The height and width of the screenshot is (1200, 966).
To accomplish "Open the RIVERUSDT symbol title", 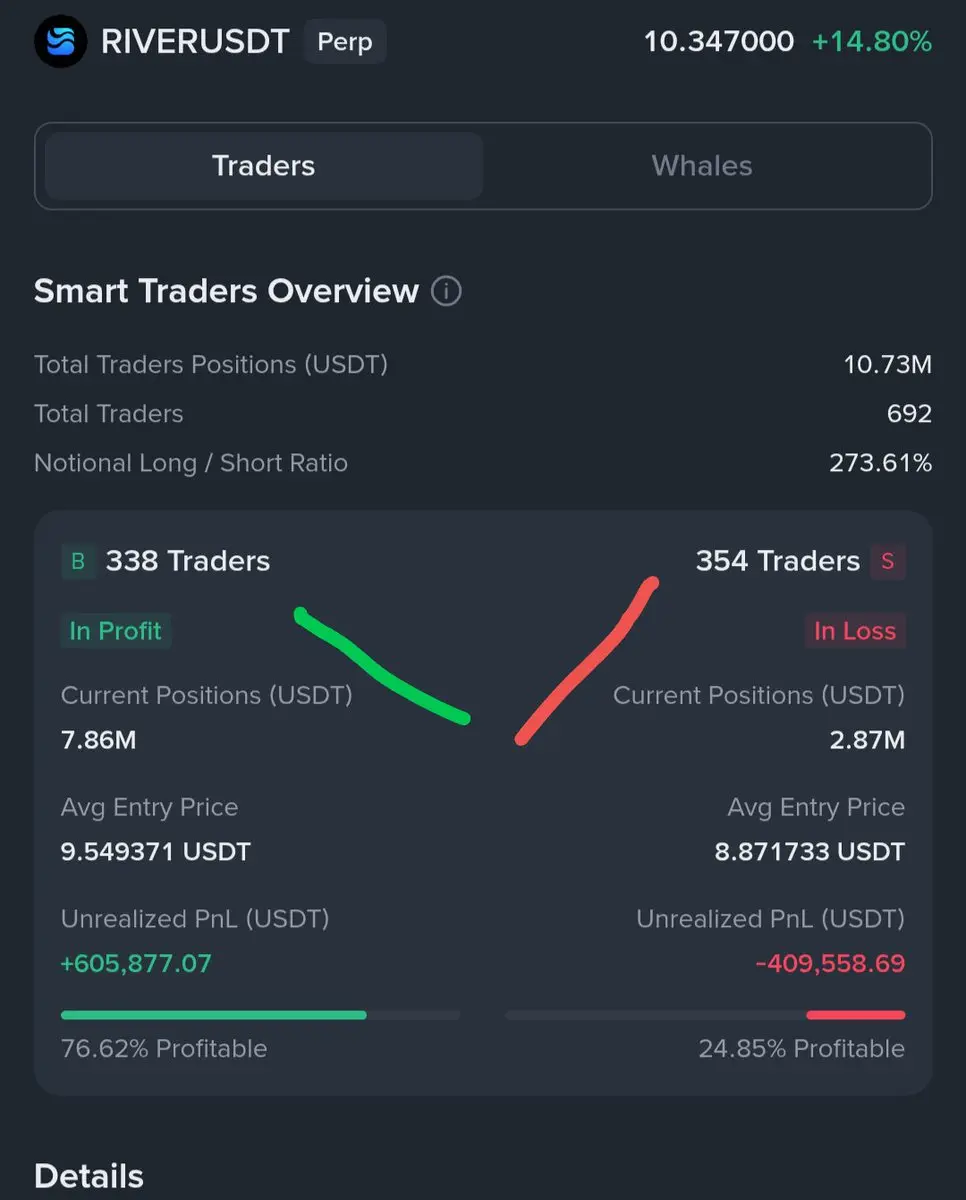I will click(x=195, y=42).
